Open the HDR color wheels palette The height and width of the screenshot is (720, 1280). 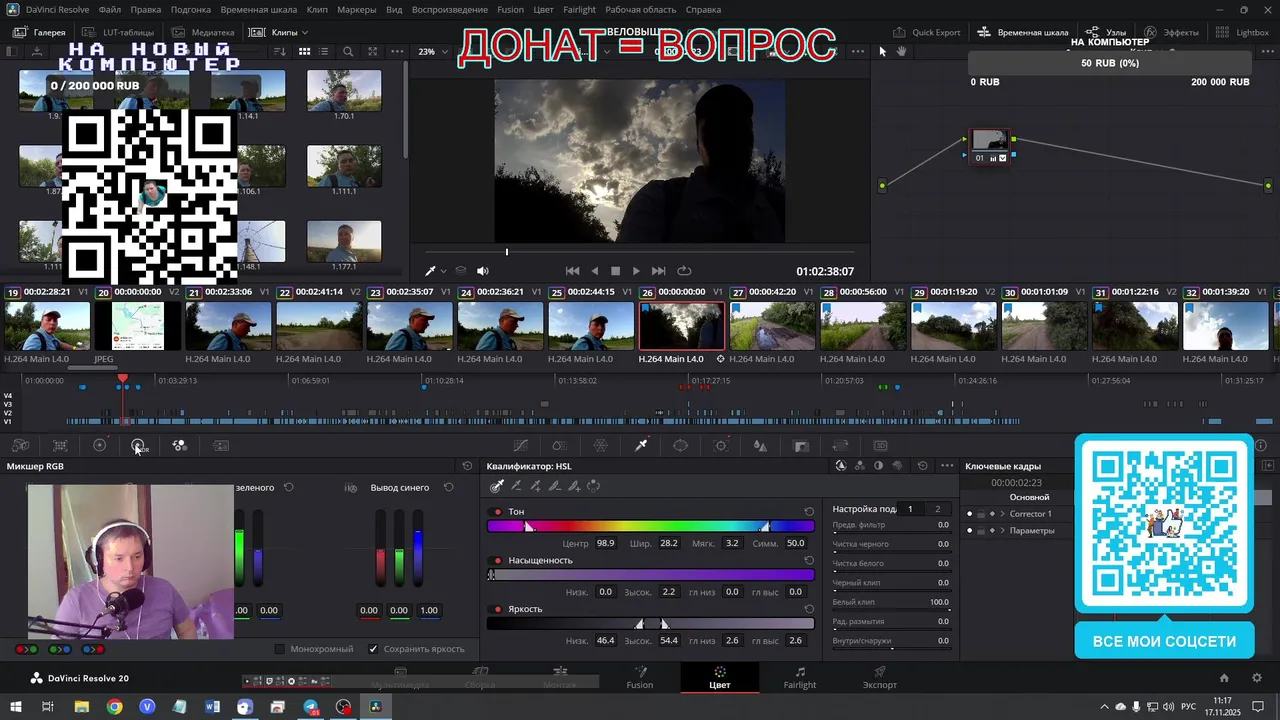(x=138, y=446)
